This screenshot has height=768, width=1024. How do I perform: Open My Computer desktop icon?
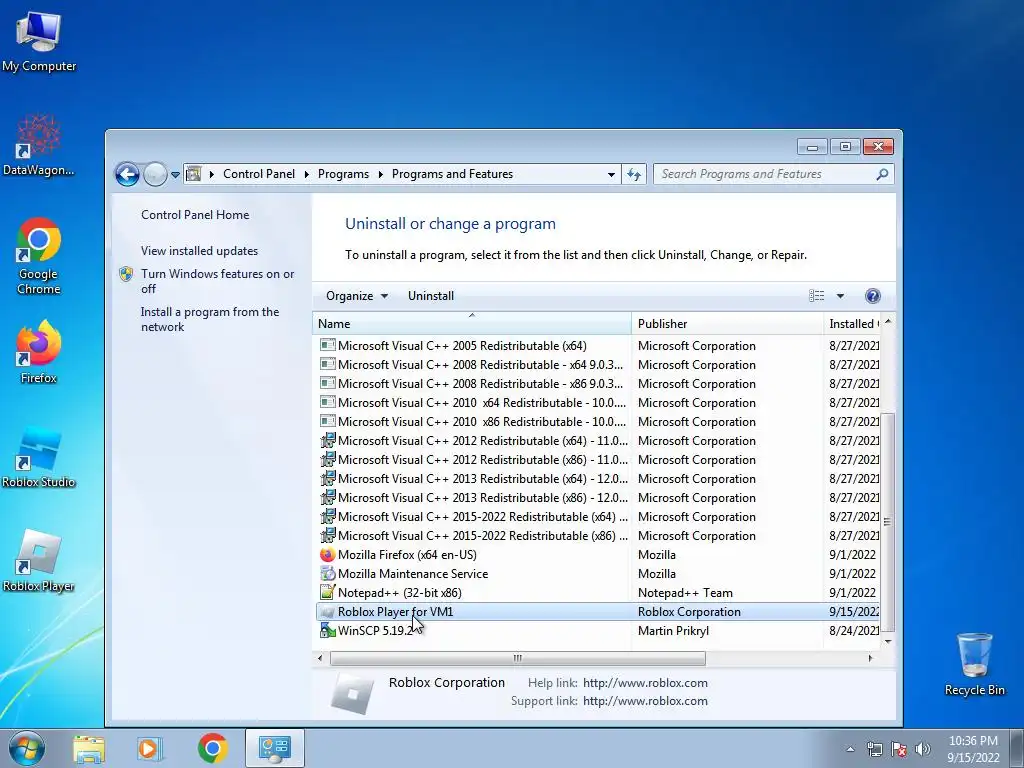point(39,42)
